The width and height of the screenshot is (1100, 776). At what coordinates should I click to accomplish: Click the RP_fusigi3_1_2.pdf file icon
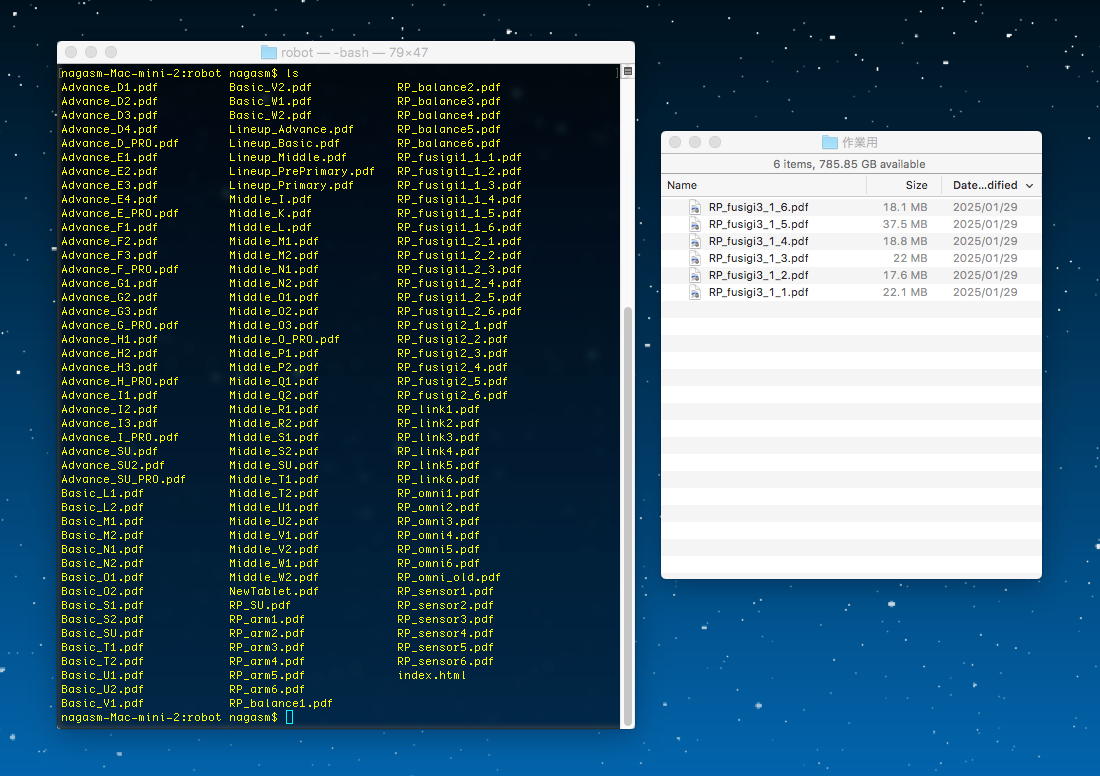click(696, 275)
